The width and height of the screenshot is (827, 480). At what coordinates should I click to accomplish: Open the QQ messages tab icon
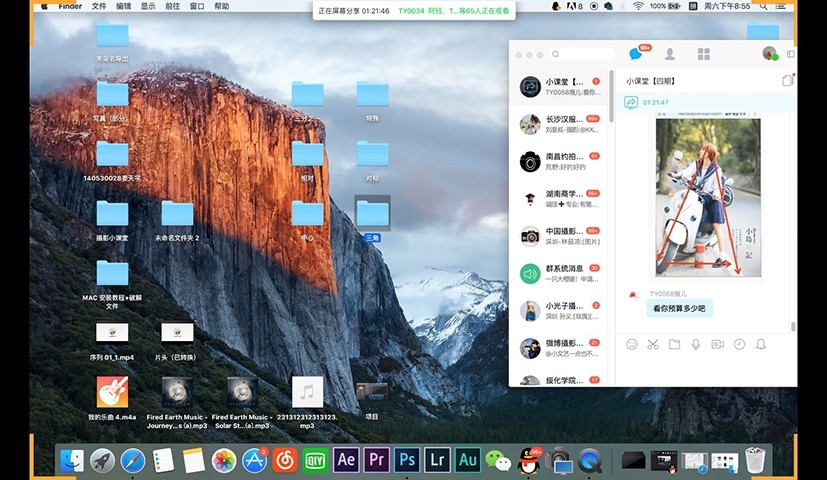pos(636,54)
